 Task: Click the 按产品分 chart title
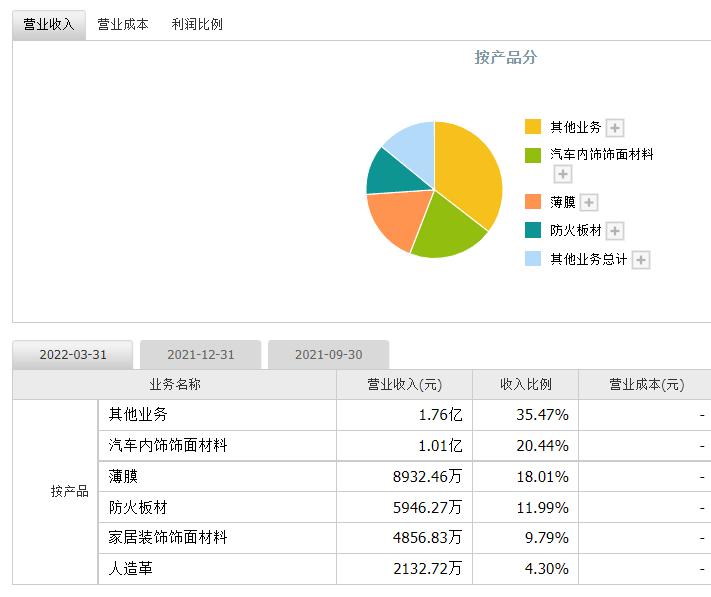tap(506, 58)
